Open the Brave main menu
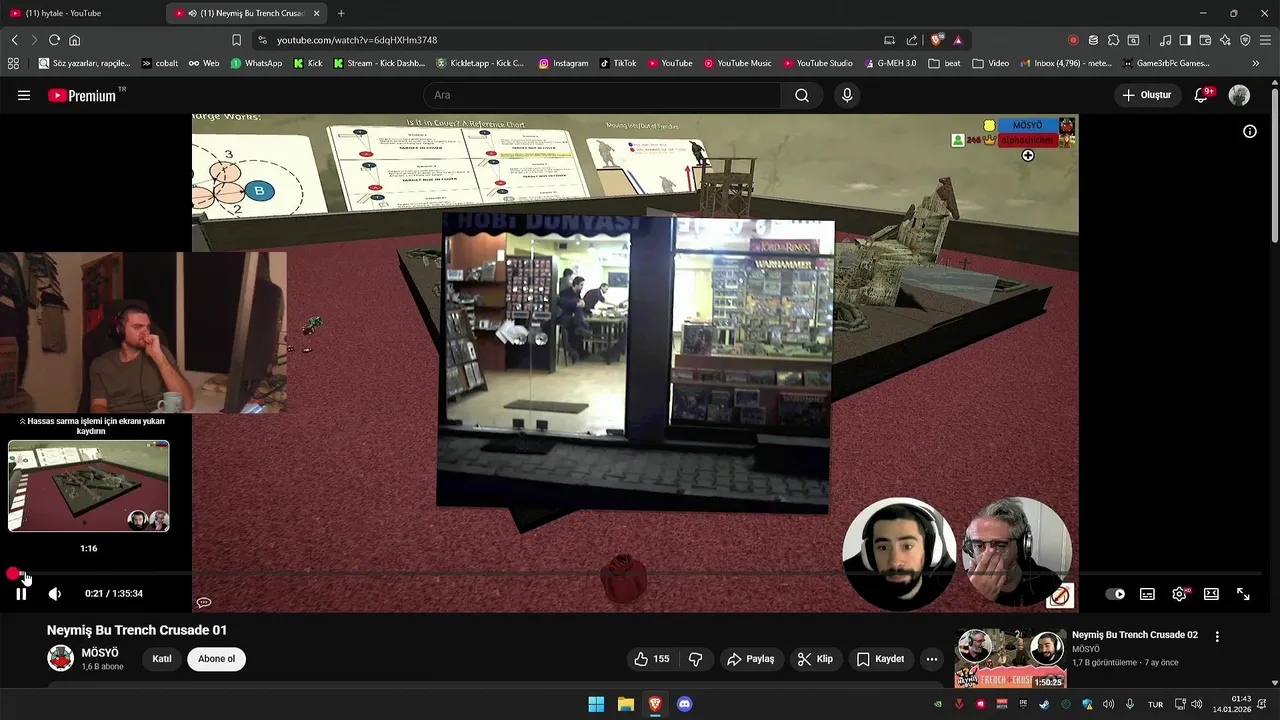The image size is (1280, 720). (x=1265, y=40)
